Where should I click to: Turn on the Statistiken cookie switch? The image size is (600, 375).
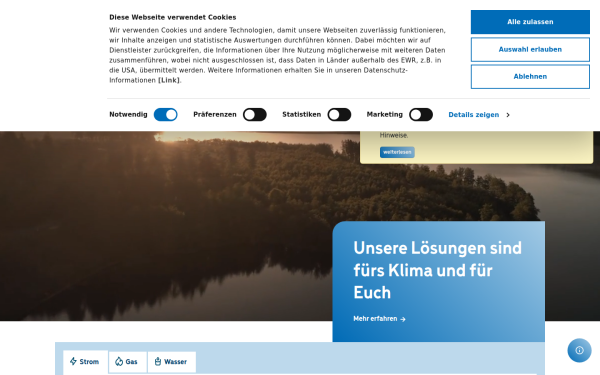click(339, 114)
